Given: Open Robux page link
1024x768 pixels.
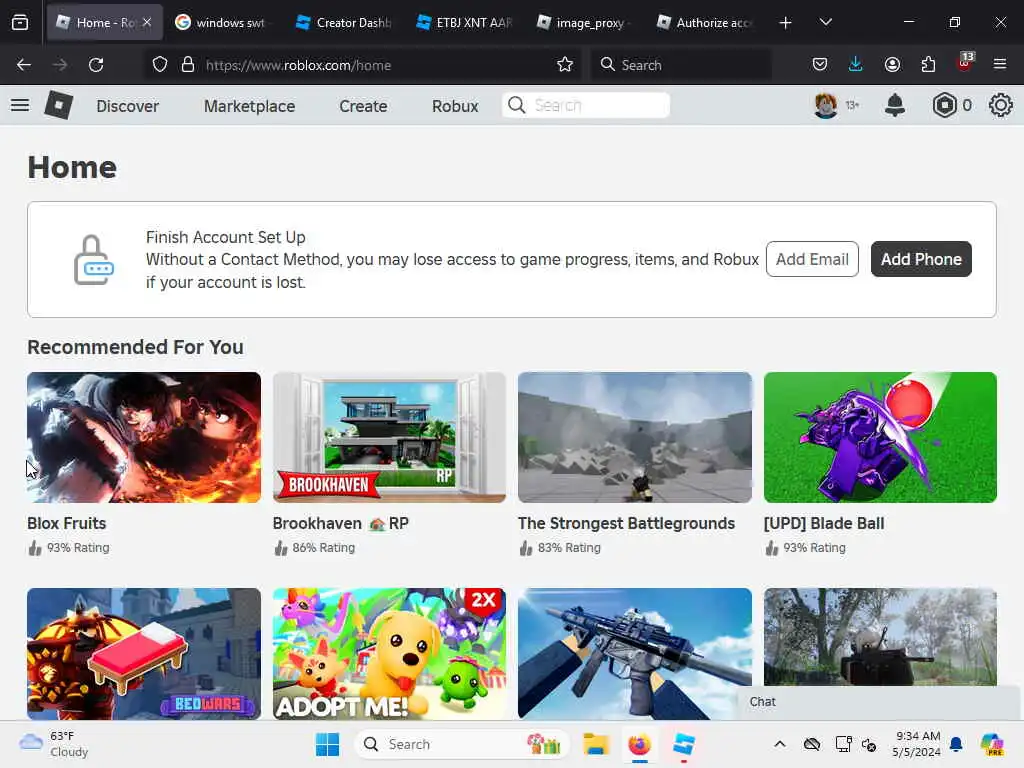Looking at the screenshot, I should 455,106.
